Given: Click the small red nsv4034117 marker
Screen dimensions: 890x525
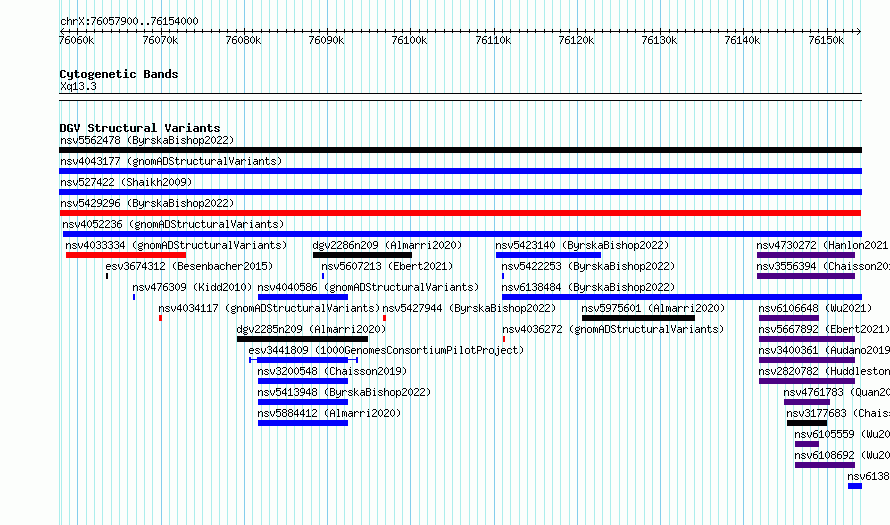Looking at the screenshot, I should (x=161, y=318).
